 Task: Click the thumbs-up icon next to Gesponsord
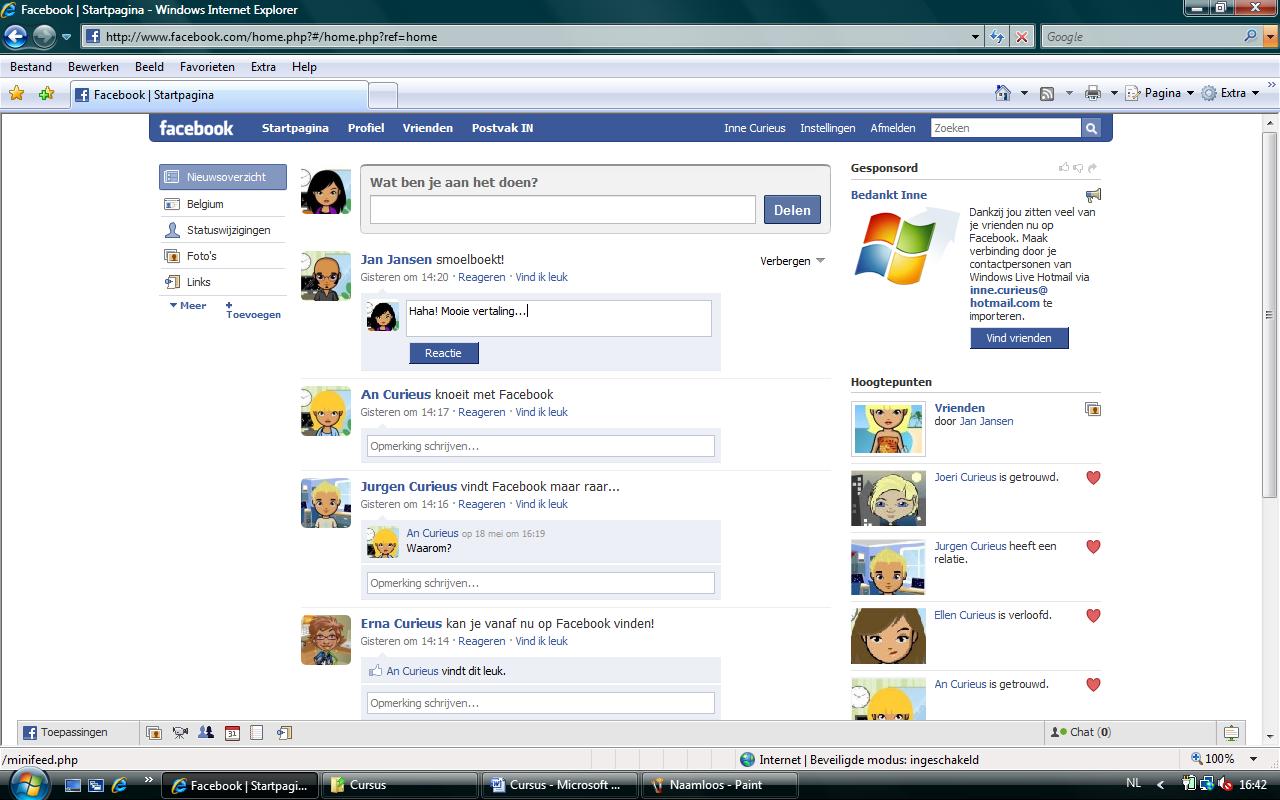tap(1064, 168)
